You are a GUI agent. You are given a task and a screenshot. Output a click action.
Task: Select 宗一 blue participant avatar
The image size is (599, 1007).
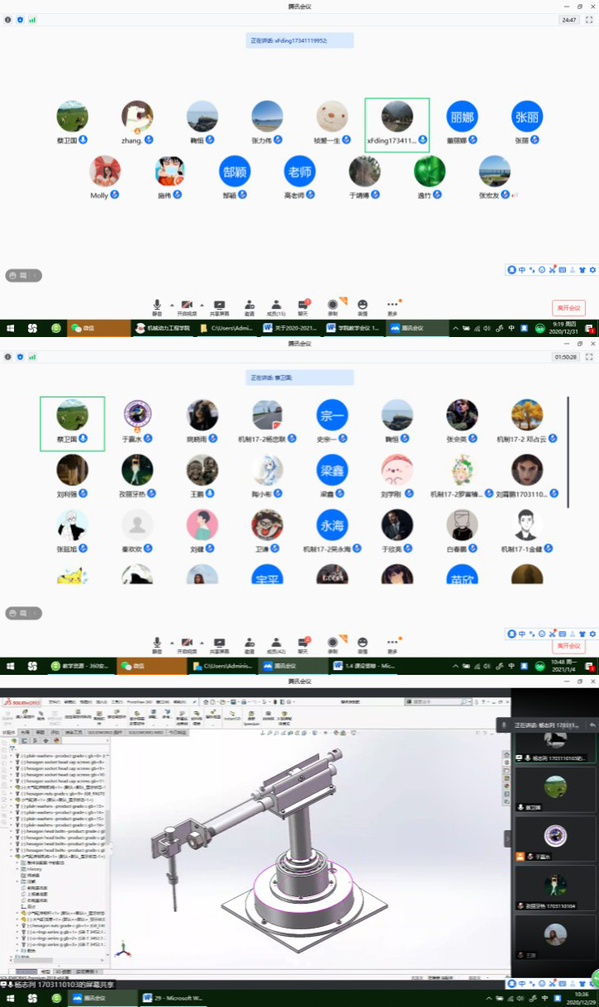(332, 416)
